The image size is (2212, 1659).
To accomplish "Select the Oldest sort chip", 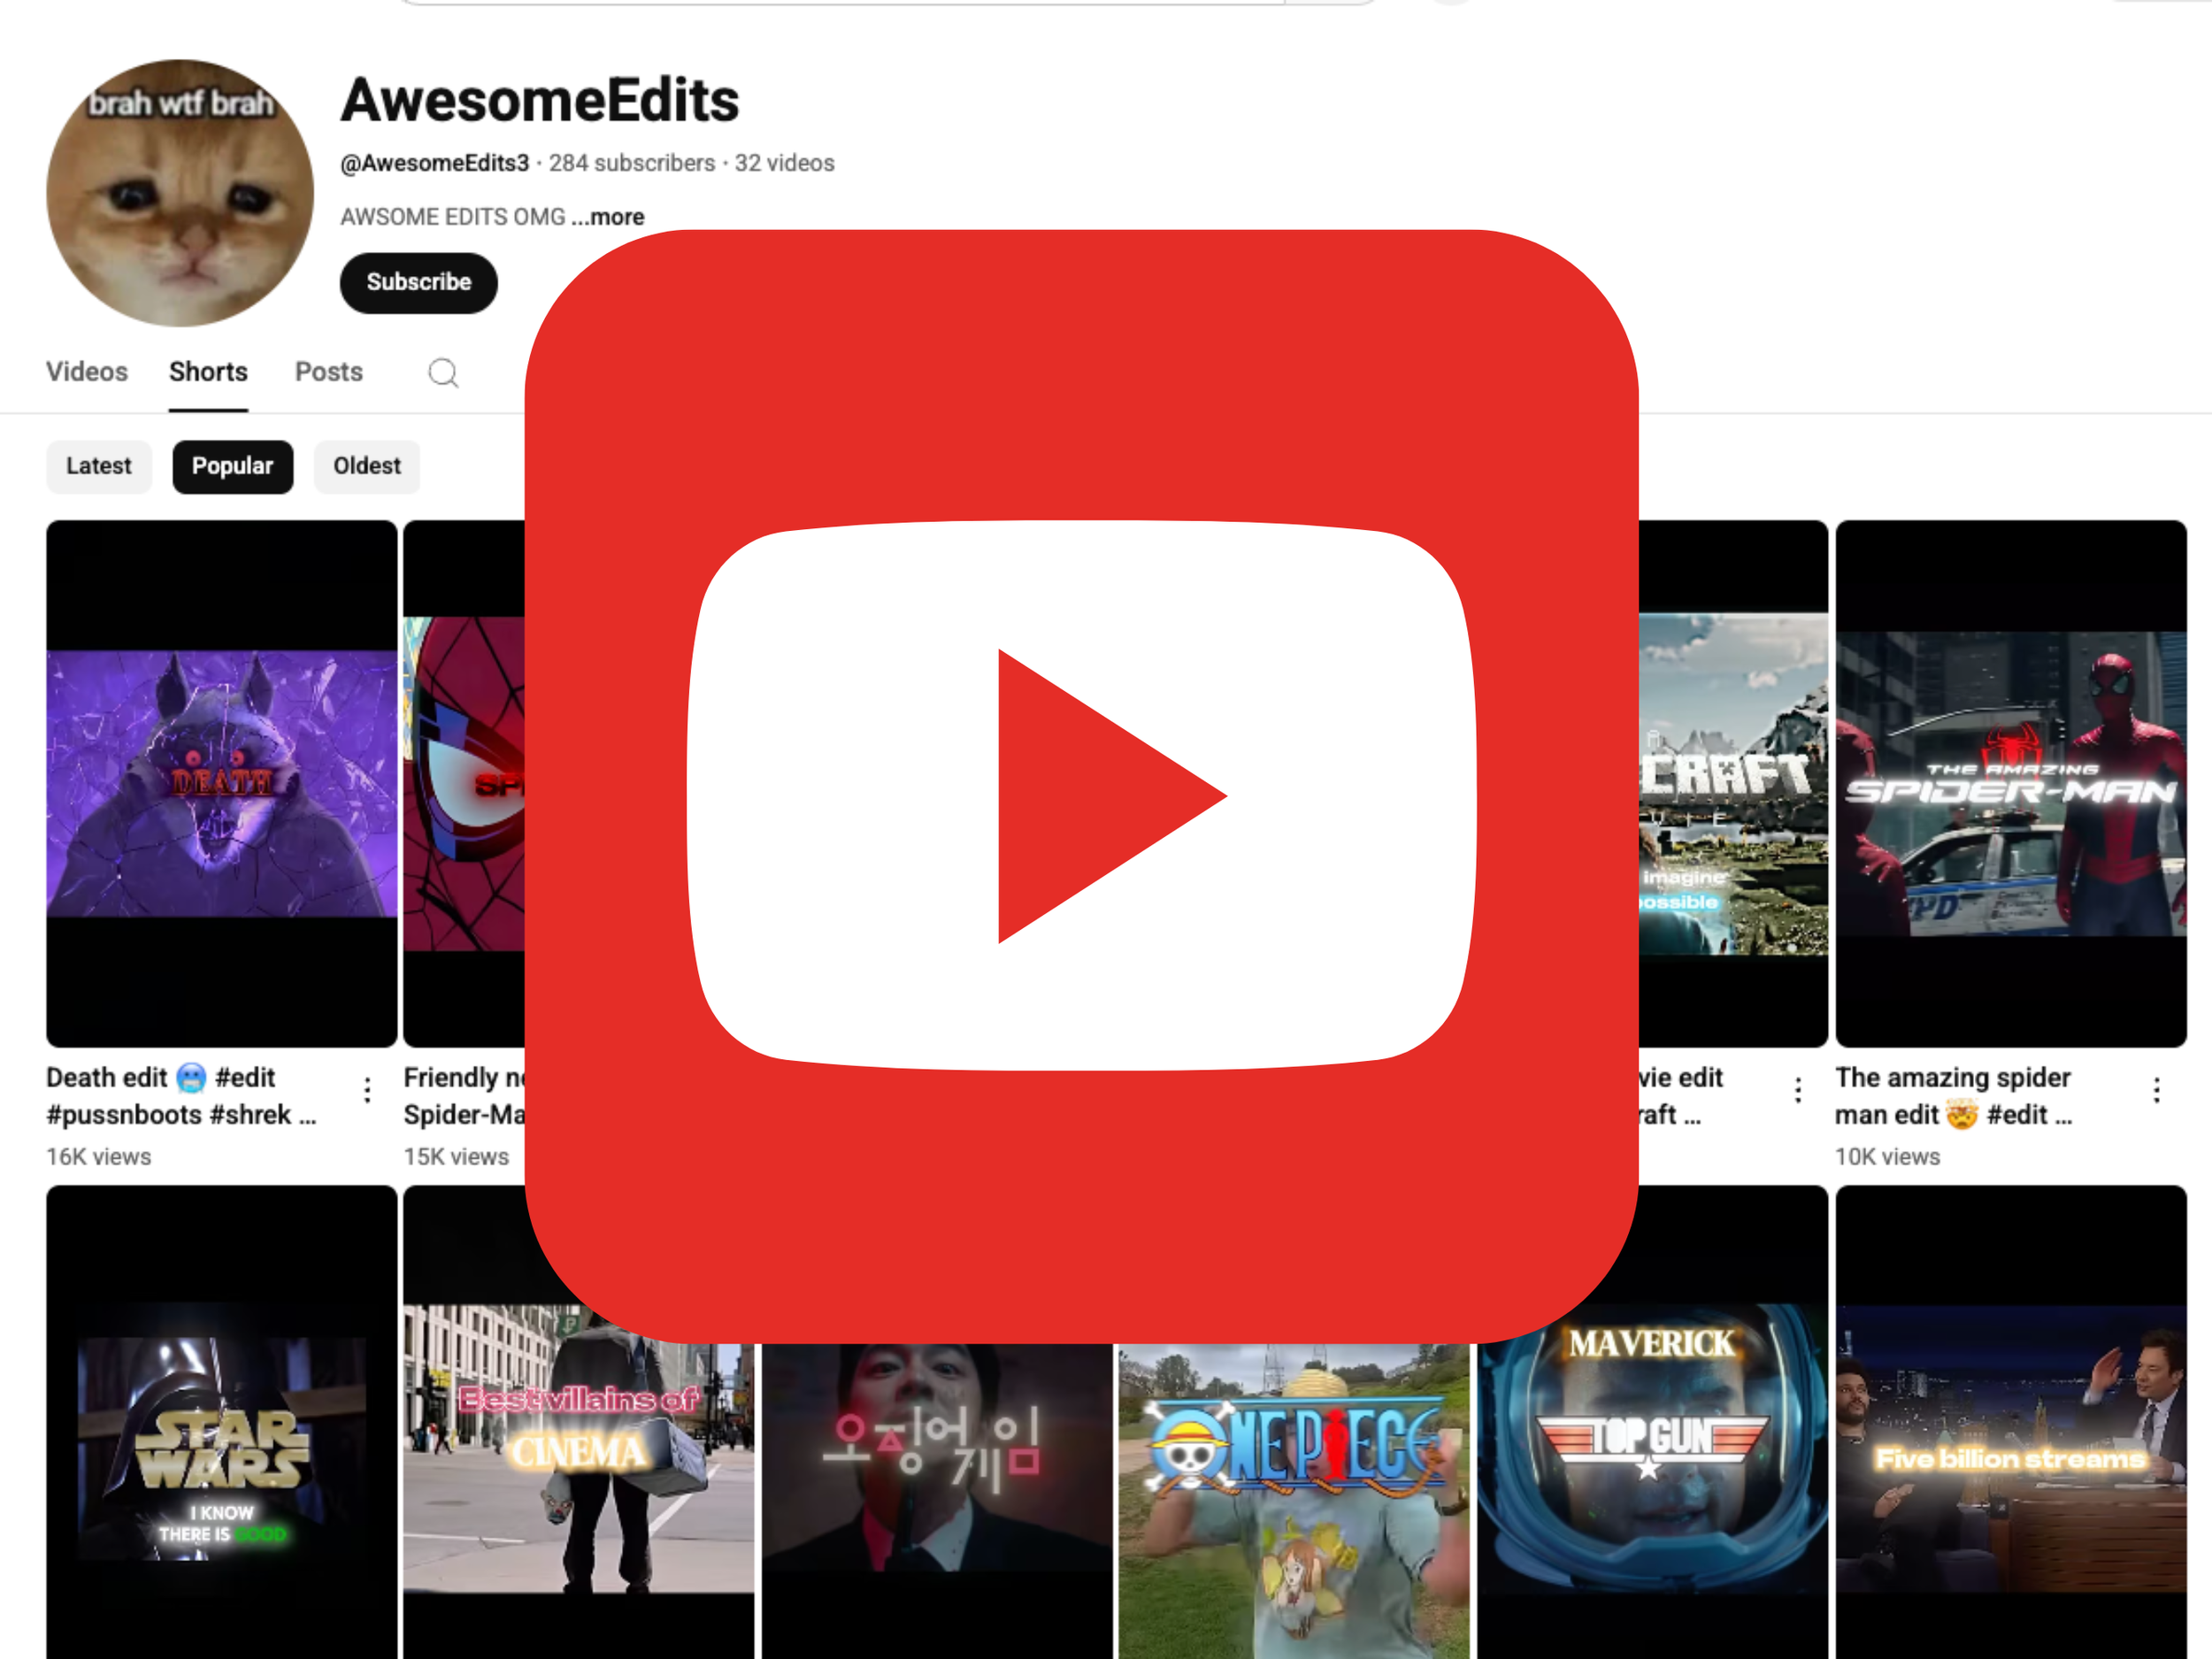I will click(367, 466).
